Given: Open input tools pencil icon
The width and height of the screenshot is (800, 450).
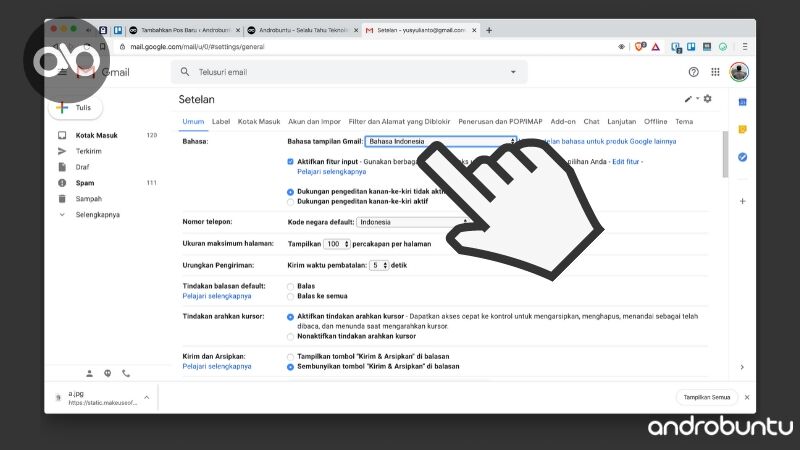Looking at the screenshot, I should (x=688, y=99).
